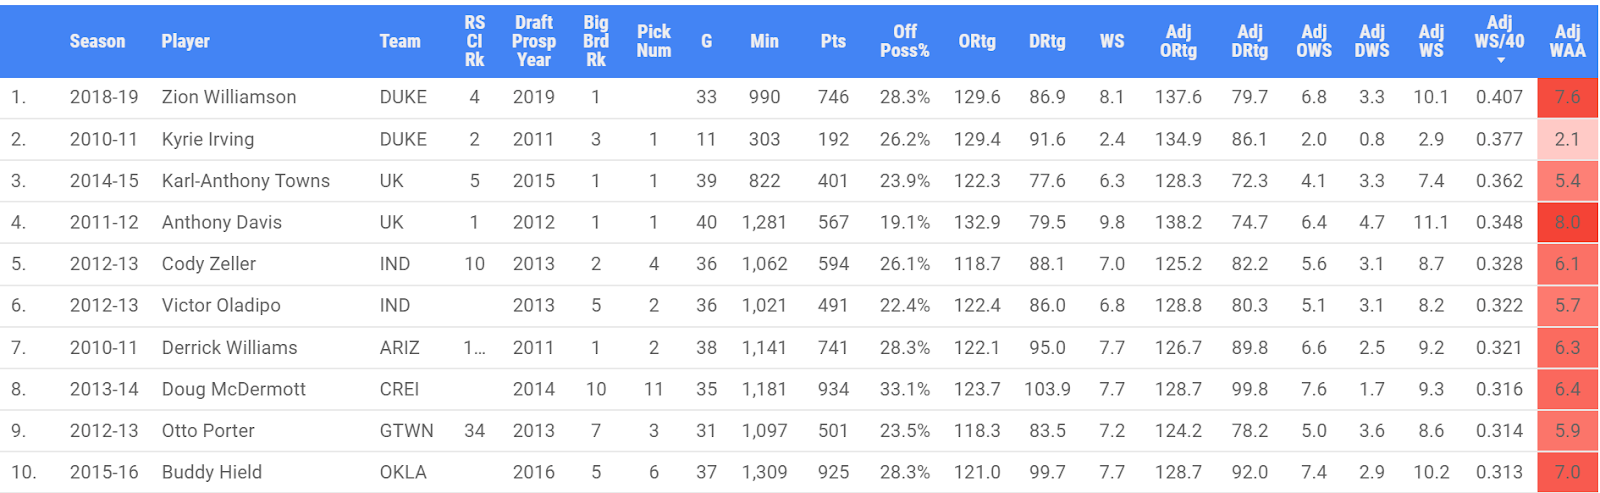Click DUKE team cell for Zion Williamson
The height and width of the screenshot is (493, 1600).
(403, 97)
